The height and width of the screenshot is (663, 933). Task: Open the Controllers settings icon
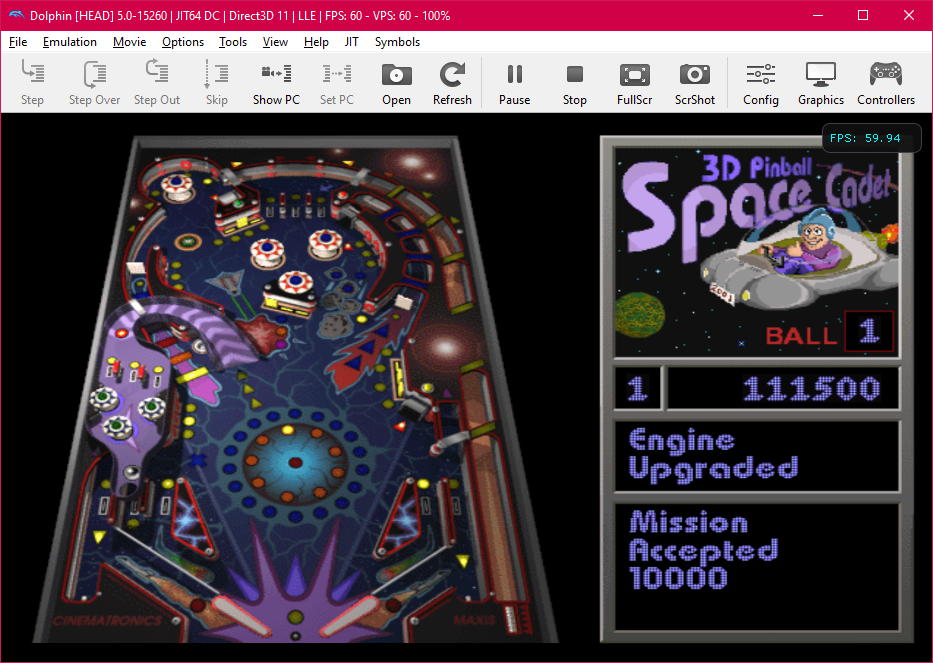pos(886,74)
